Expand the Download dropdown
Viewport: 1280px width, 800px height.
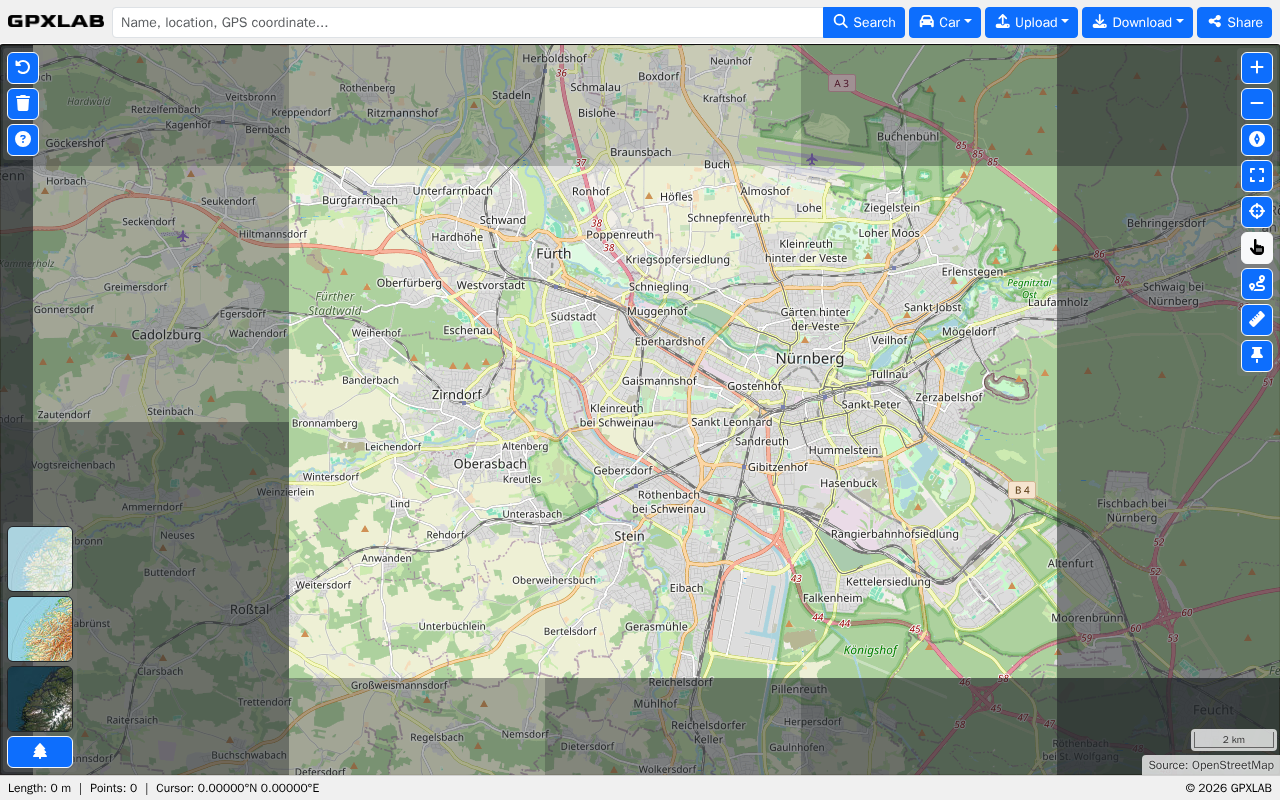1137,22
